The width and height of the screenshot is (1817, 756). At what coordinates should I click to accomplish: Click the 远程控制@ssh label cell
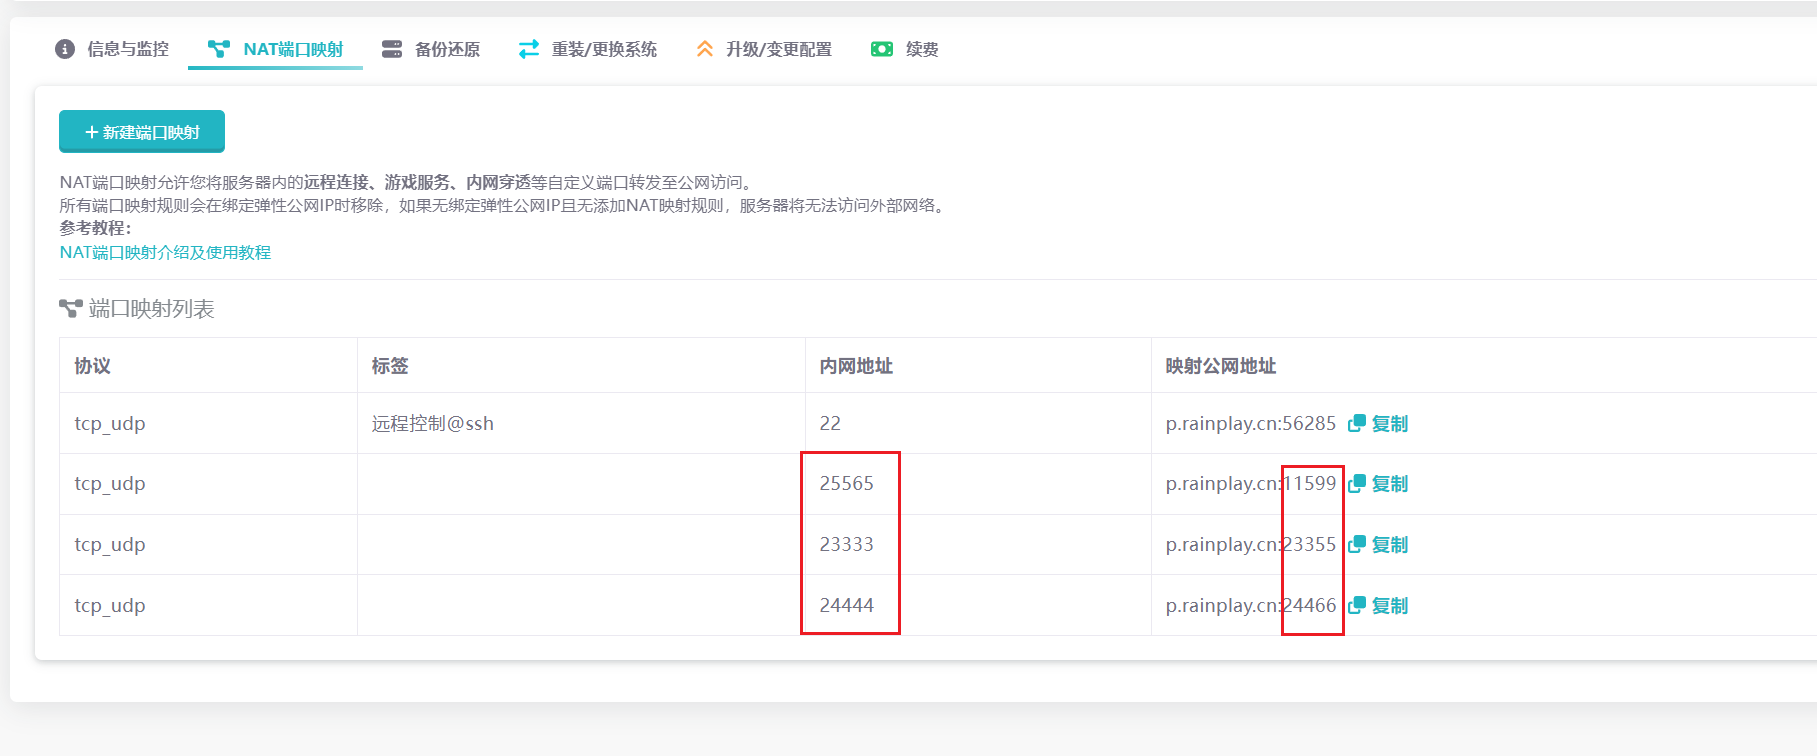point(432,423)
